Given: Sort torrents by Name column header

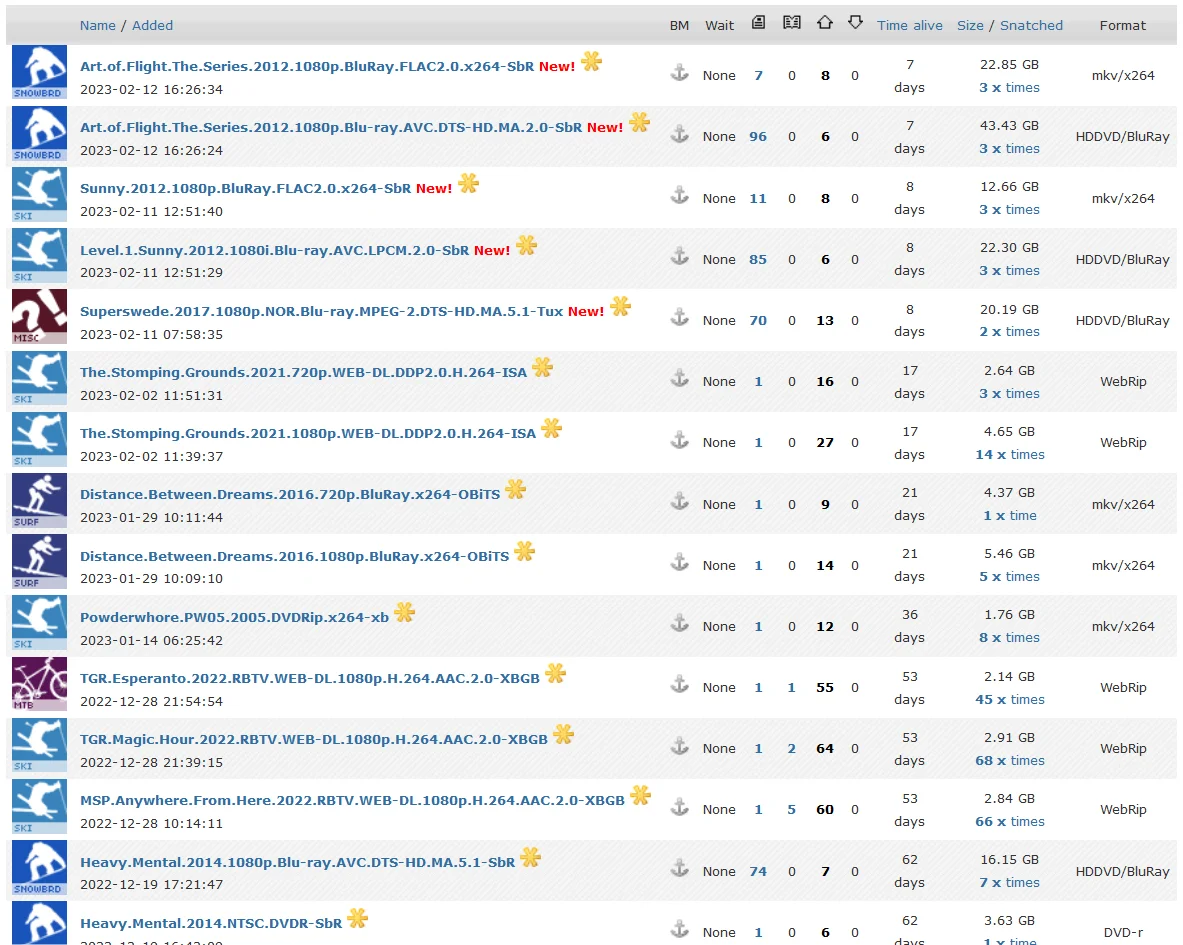Looking at the screenshot, I should click(98, 26).
